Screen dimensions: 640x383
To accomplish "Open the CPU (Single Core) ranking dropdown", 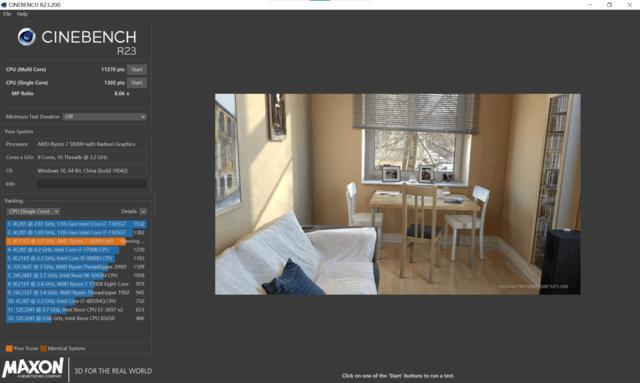I will pos(33,212).
